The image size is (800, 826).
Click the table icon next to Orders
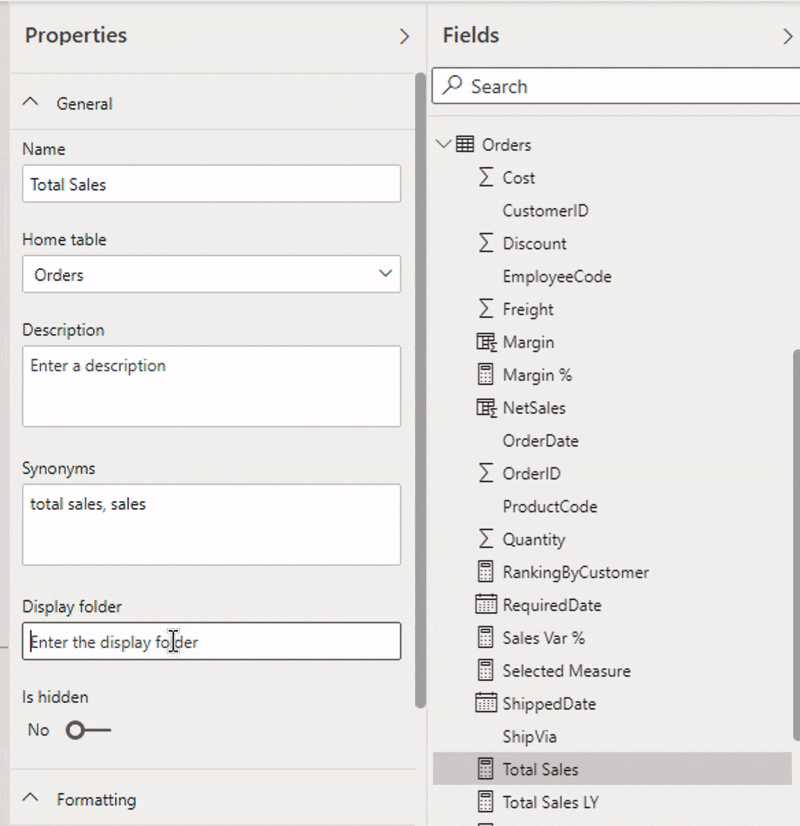pos(466,144)
